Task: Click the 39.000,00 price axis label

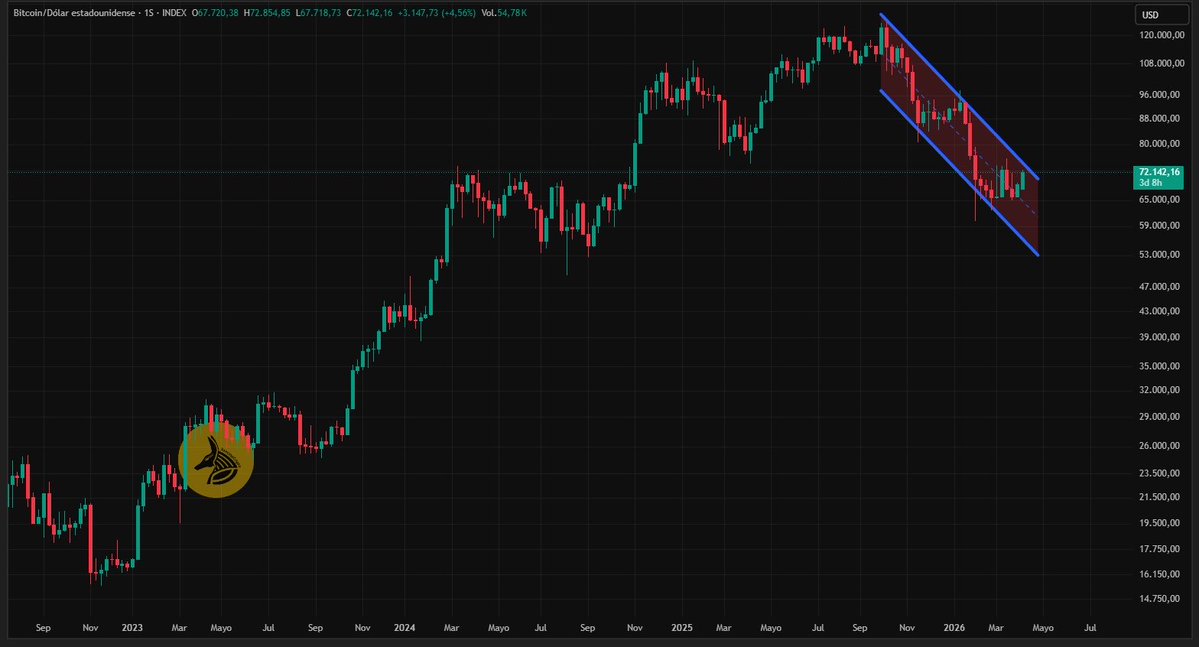Action: [1161, 337]
